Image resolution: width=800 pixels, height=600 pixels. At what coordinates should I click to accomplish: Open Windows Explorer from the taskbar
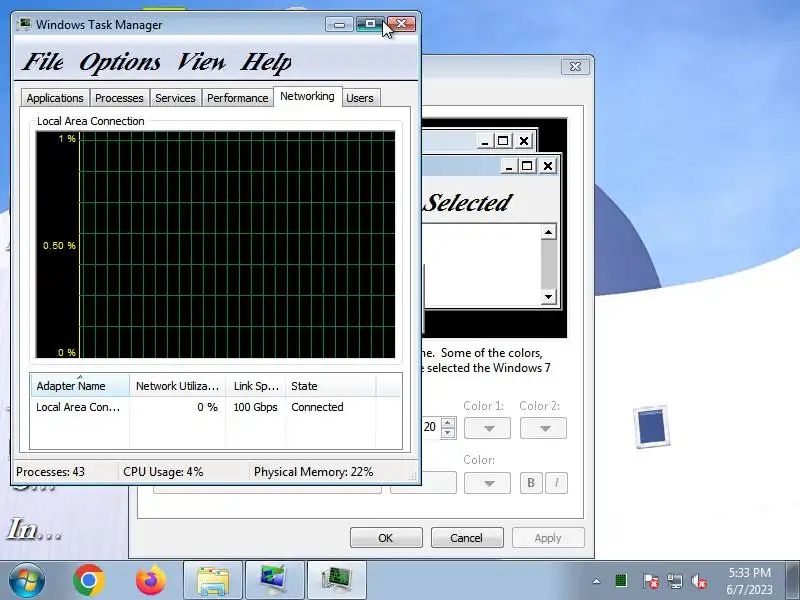pyautogui.click(x=213, y=580)
